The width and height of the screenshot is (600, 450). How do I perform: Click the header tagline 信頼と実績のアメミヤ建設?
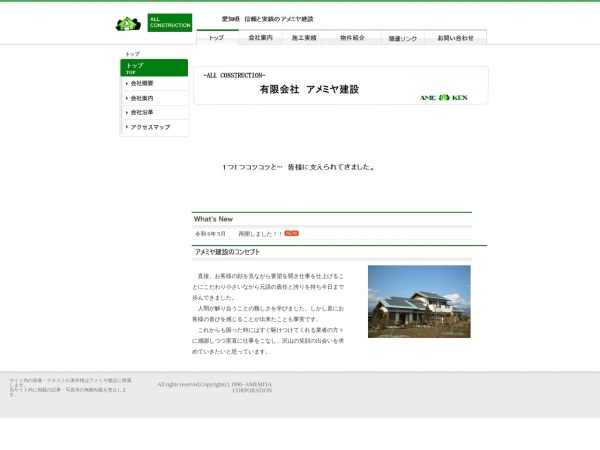[x=279, y=19]
